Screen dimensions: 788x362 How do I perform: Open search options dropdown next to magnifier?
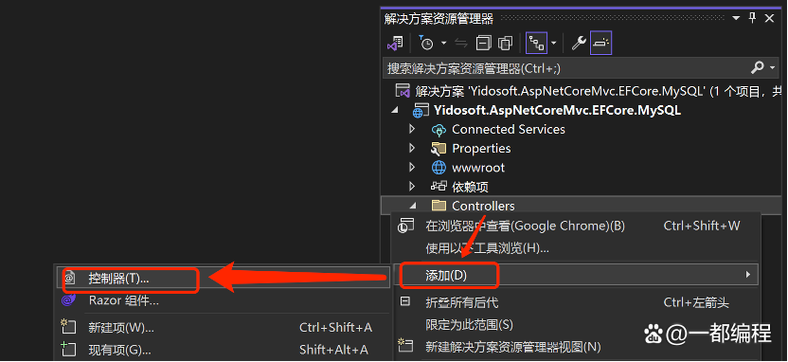[x=772, y=68]
